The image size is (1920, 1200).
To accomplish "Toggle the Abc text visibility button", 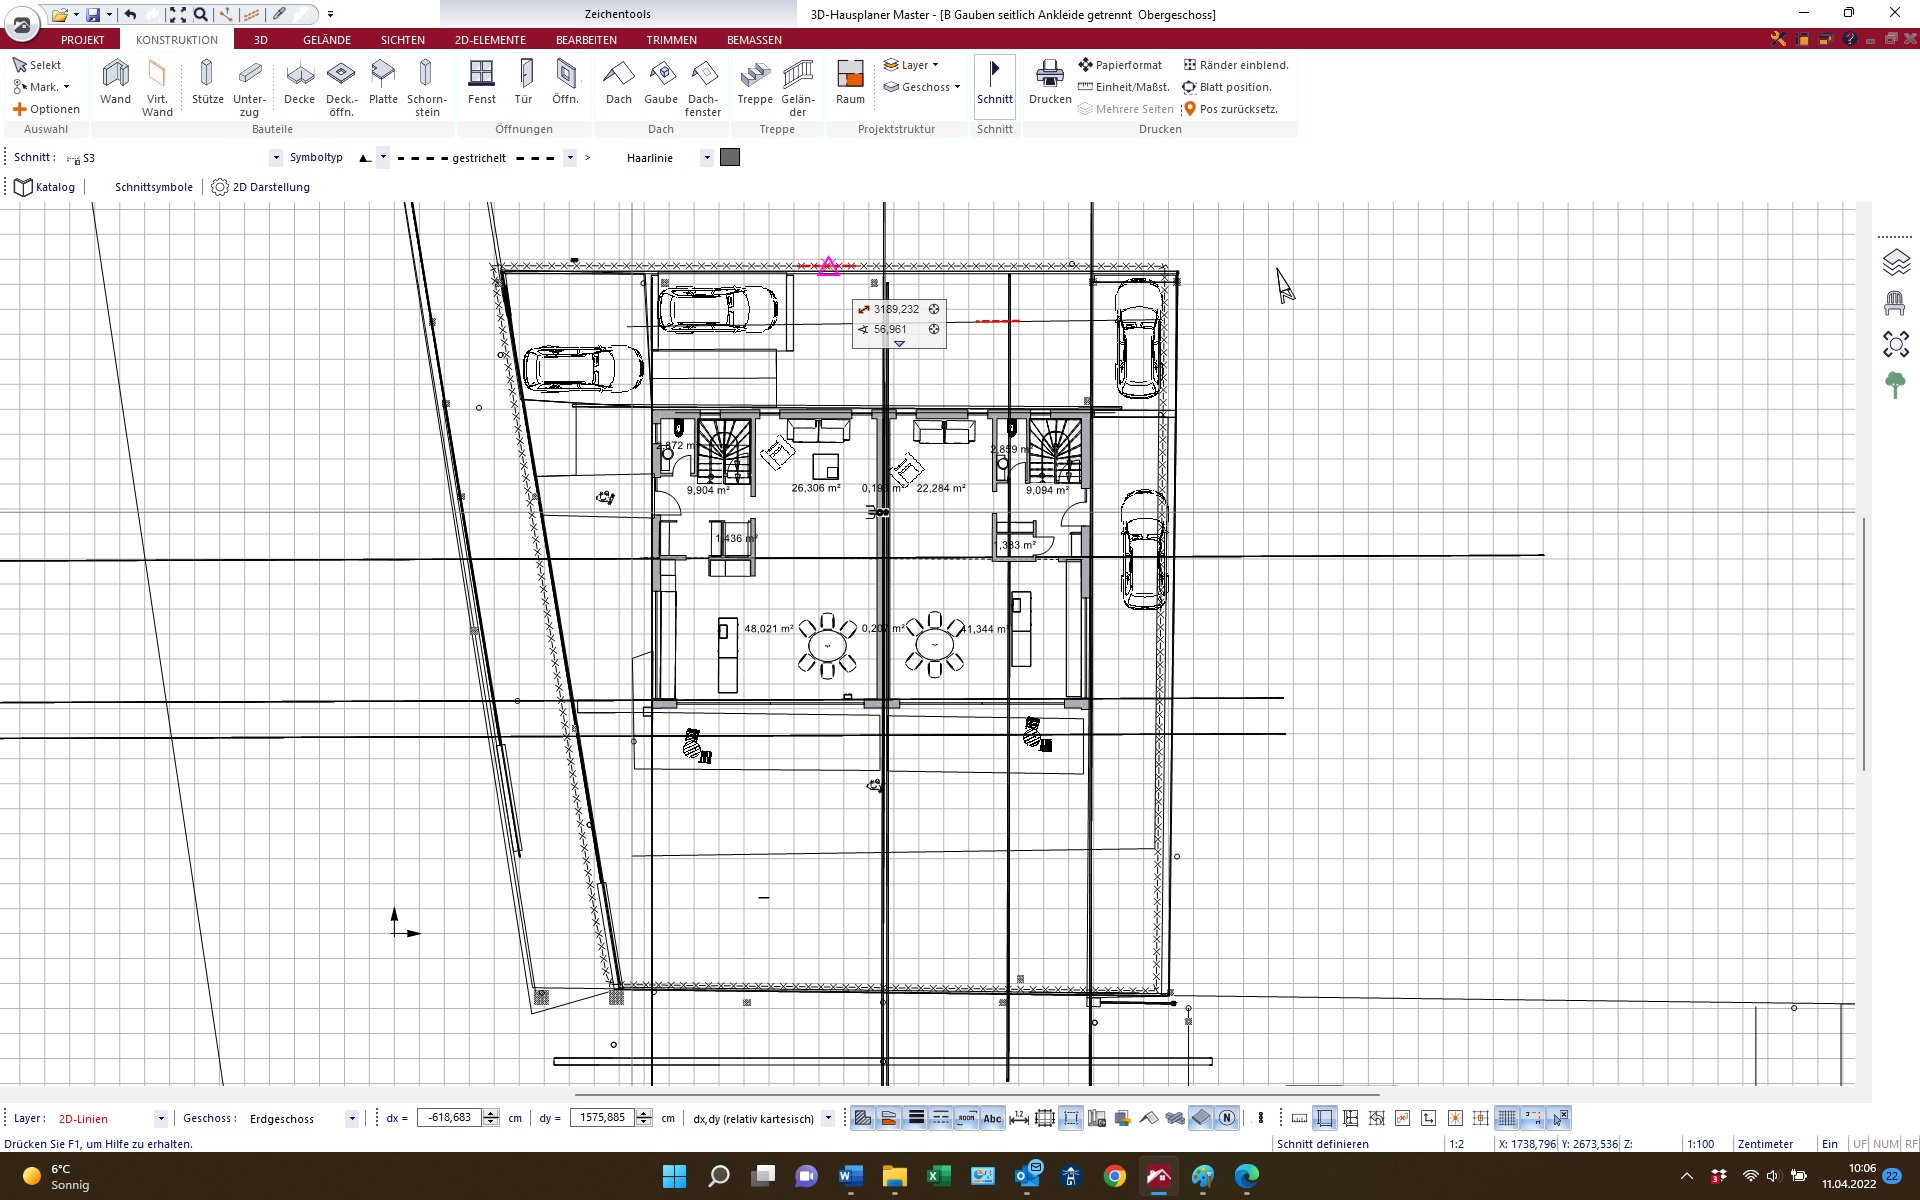I will coord(992,1118).
